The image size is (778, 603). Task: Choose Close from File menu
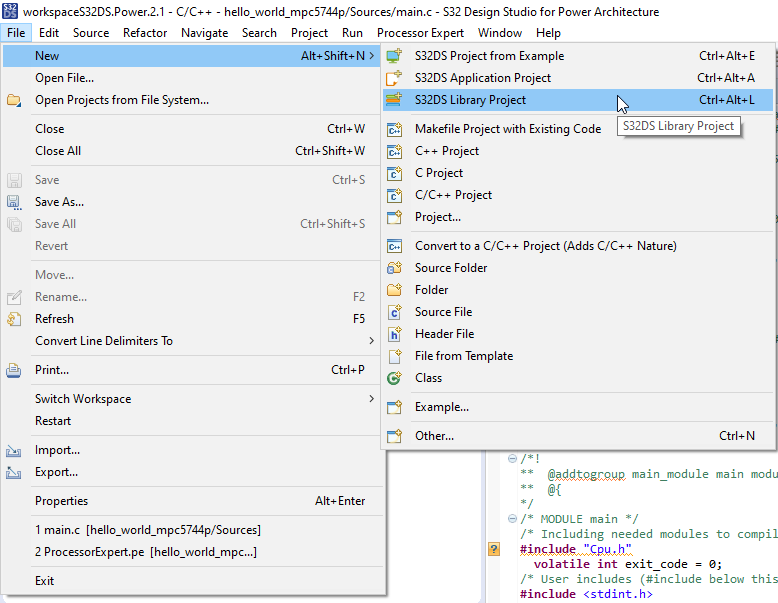pyautogui.click(x=193, y=129)
